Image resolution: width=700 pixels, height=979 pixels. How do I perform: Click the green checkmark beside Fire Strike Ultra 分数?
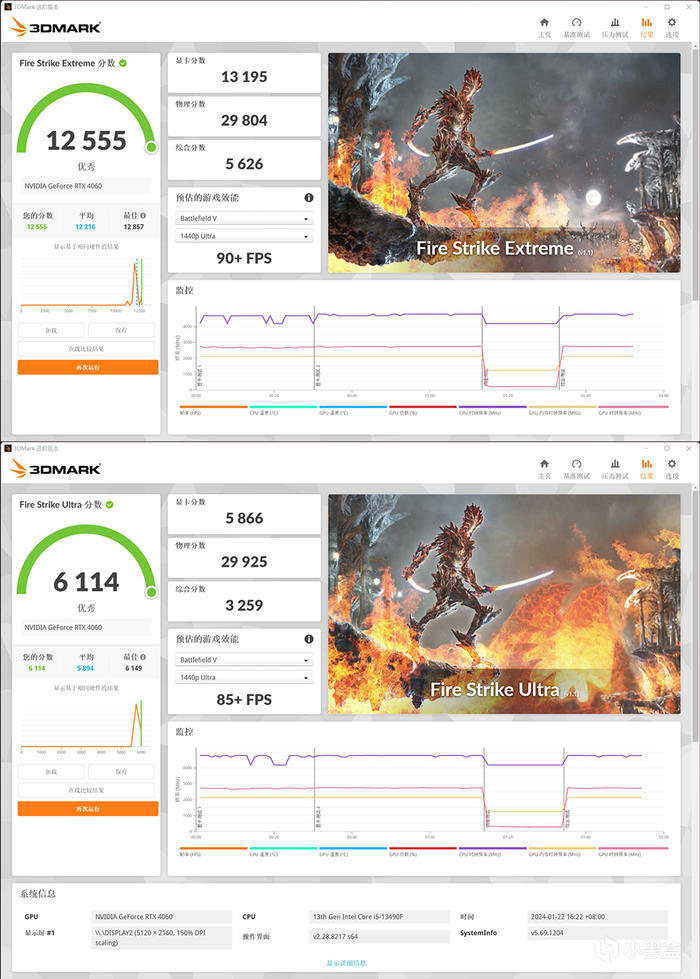coord(109,504)
